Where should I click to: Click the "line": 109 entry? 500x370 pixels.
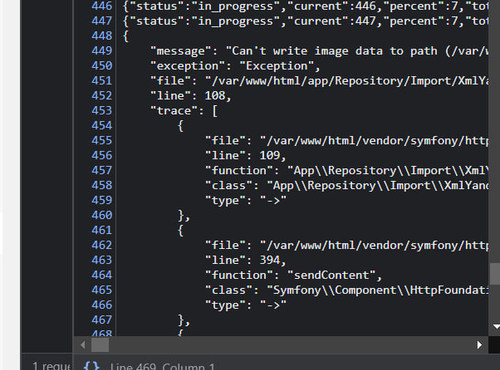pyautogui.click(x=245, y=156)
